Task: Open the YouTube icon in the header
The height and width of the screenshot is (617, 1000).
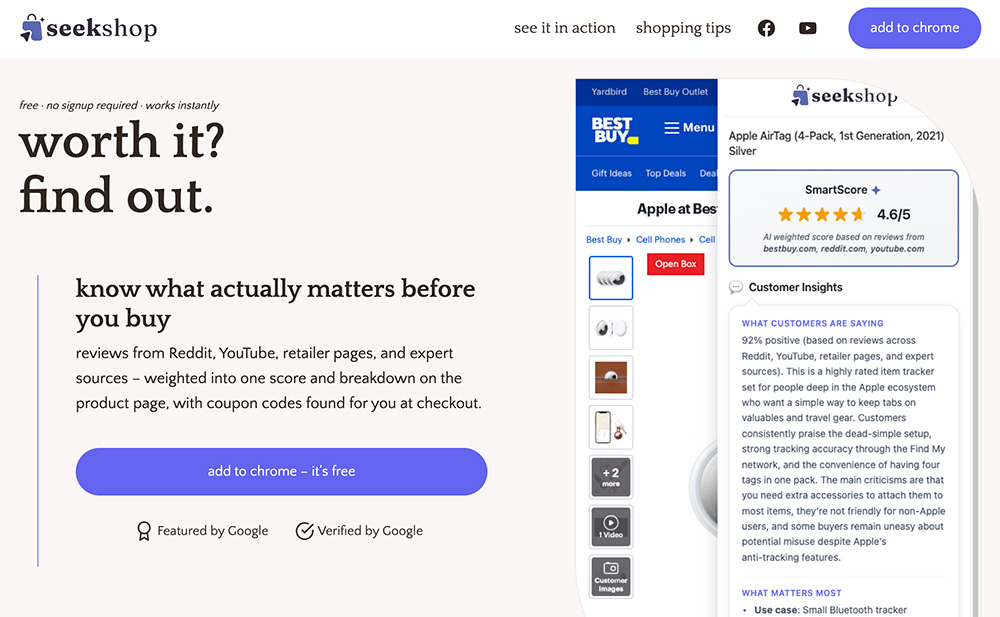Action: click(x=807, y=28)
